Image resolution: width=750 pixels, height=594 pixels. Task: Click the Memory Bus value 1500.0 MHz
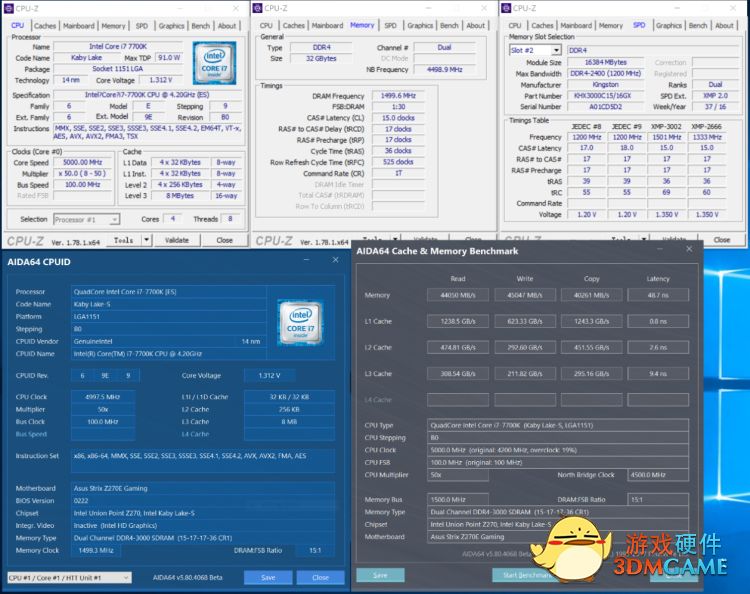pos(458,499)
